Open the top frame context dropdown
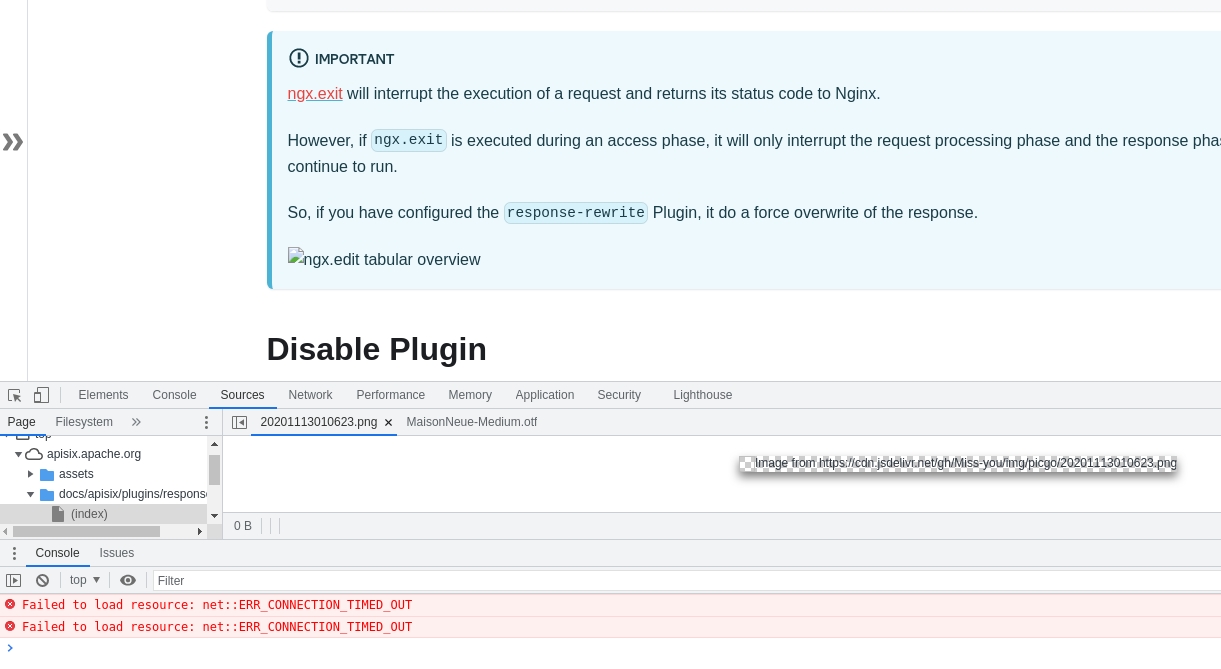The image size is (1221, 669). (84, 580)
